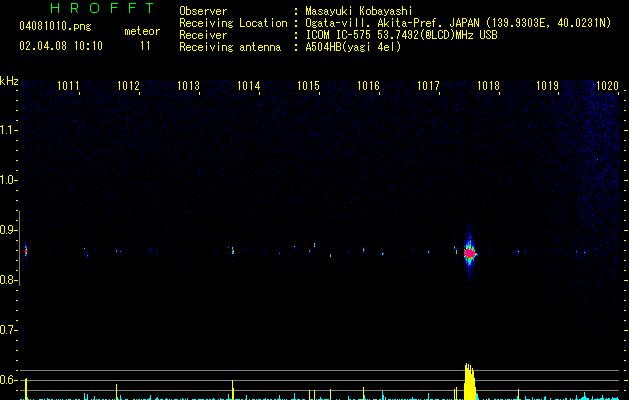629x400 pixels.
Task: Select the antenna value A504HB(yagi 4el)
Action: [x=353, y=47]
